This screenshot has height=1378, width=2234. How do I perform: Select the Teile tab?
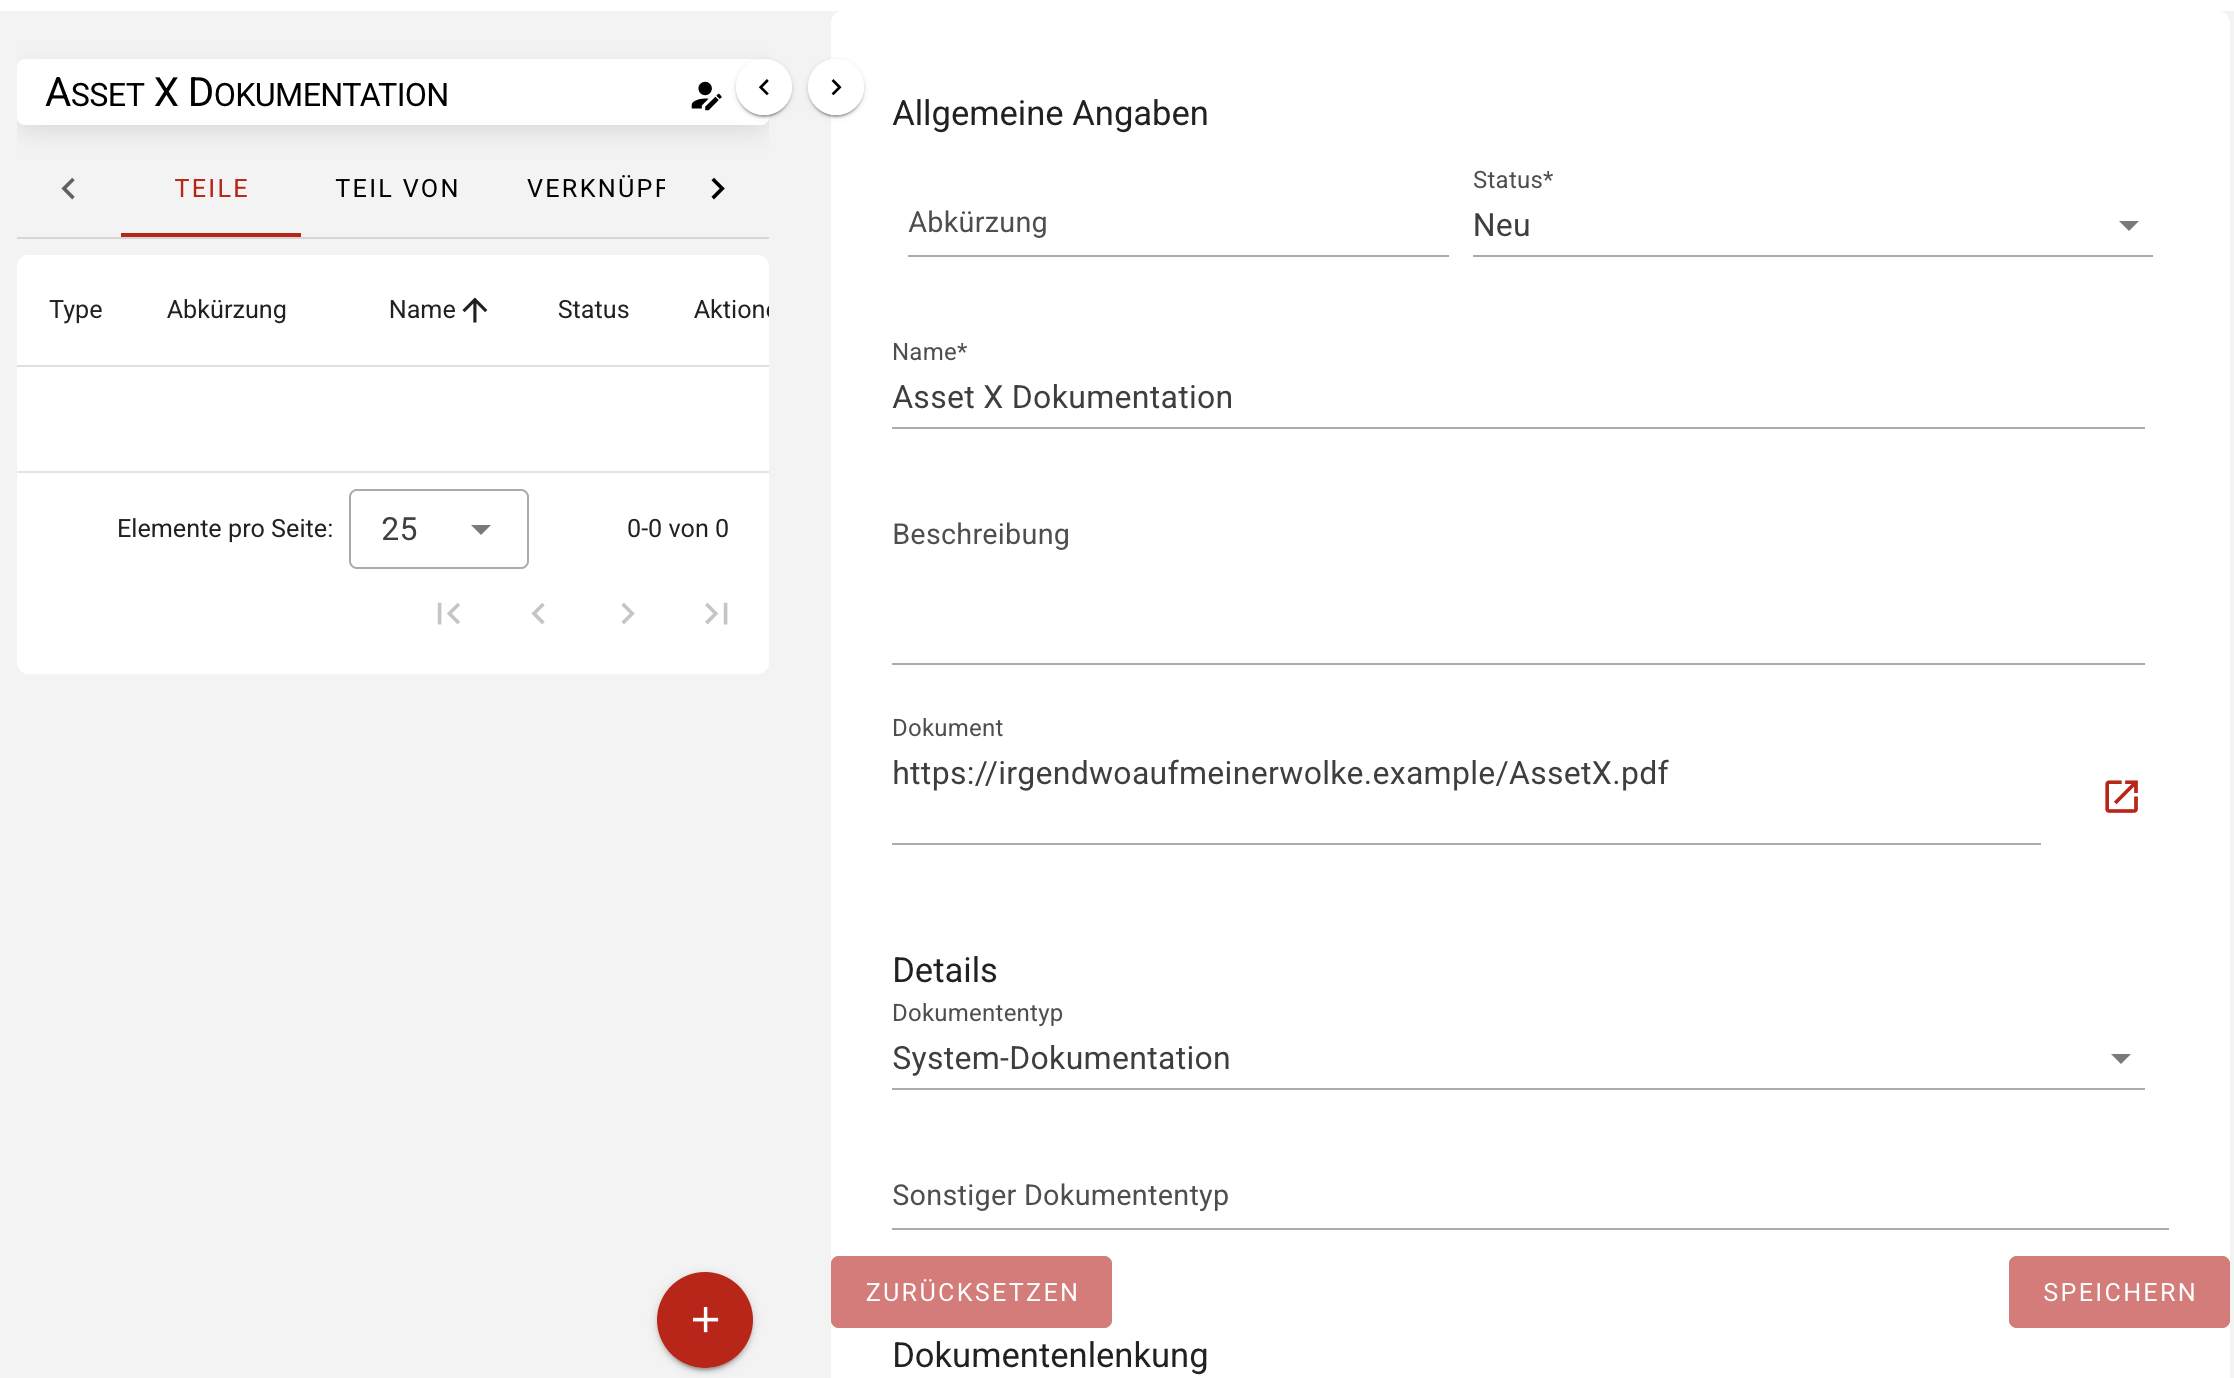[x=211, y=188]
